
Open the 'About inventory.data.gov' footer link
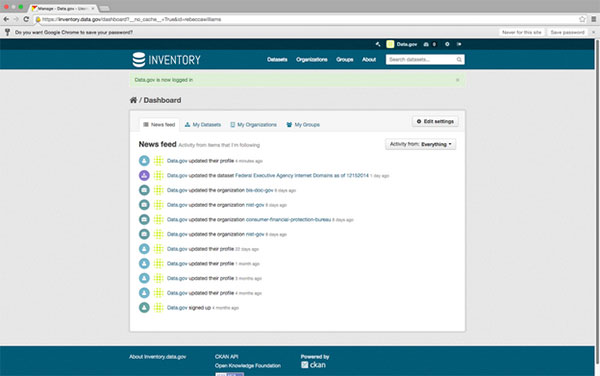click(157, 357)
